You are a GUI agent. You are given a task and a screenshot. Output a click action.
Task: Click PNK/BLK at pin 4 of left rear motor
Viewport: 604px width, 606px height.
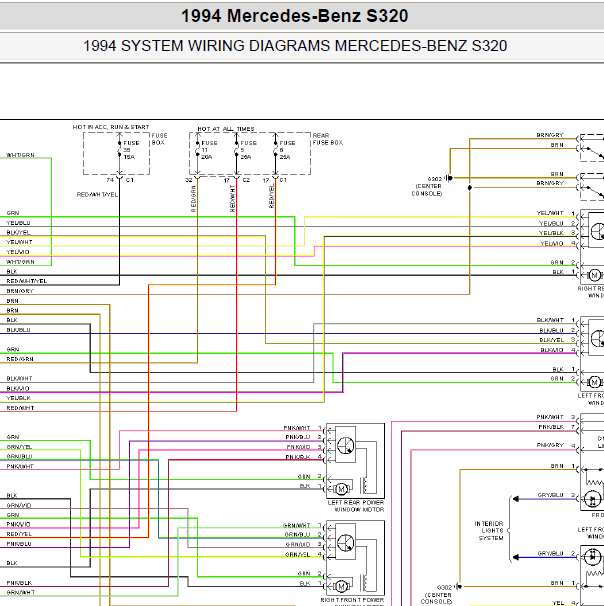tap(298, 457)
